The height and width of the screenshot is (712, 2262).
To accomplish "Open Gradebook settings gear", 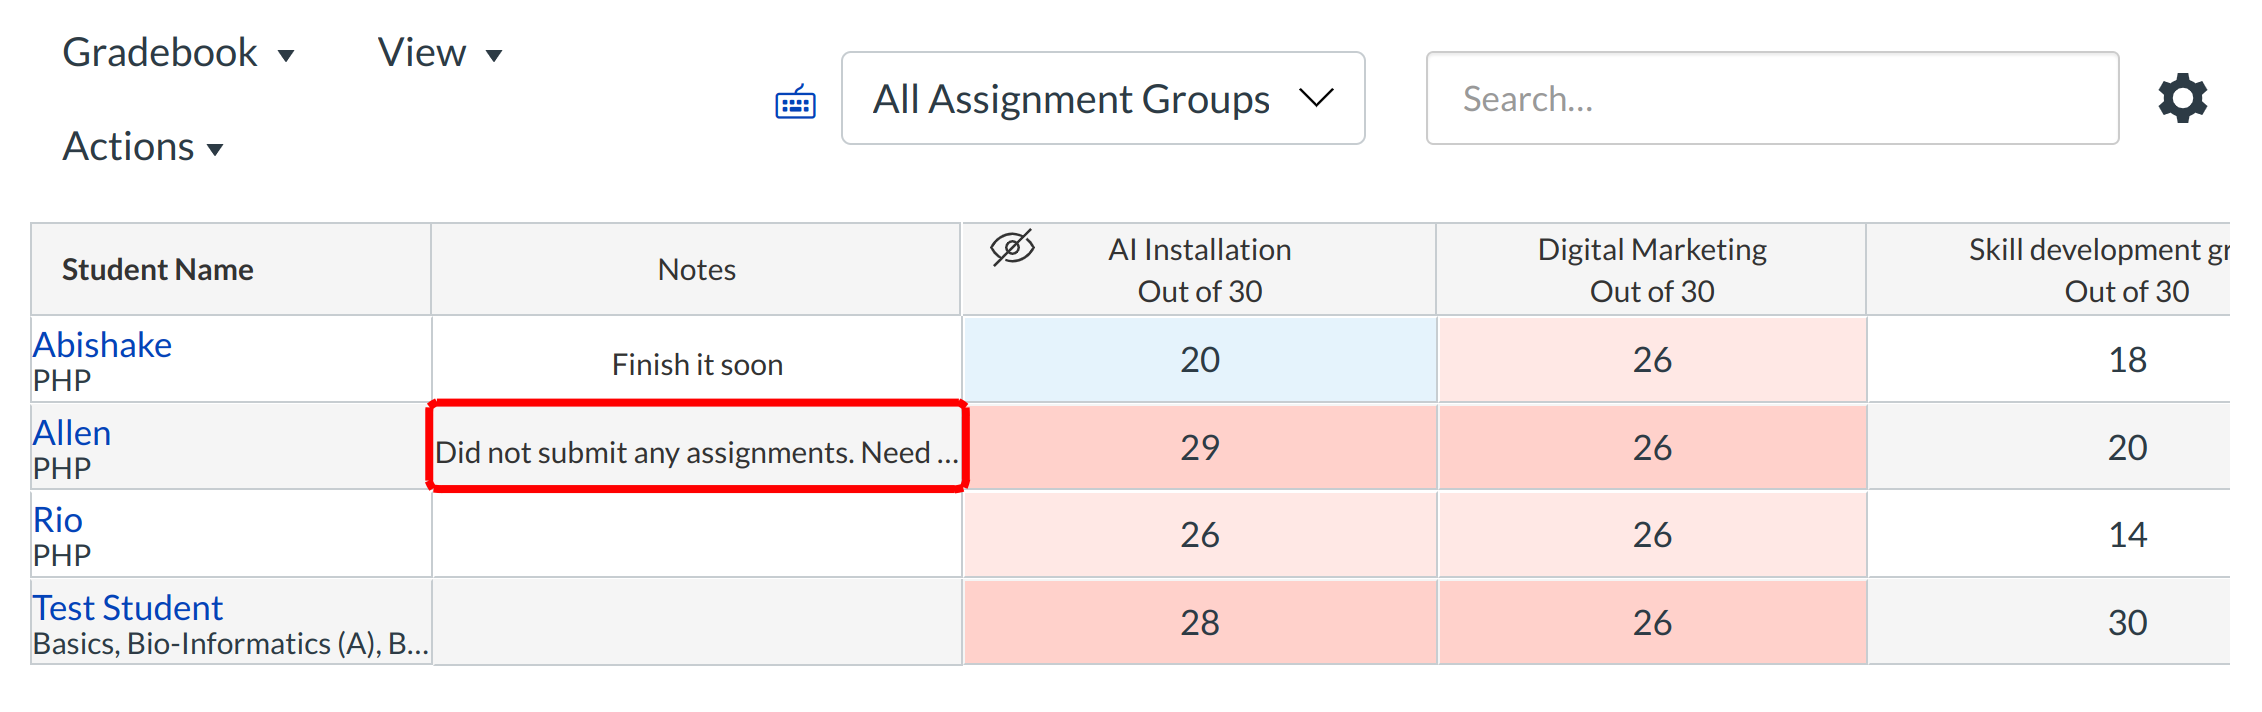I will [x=2182, y=98].
